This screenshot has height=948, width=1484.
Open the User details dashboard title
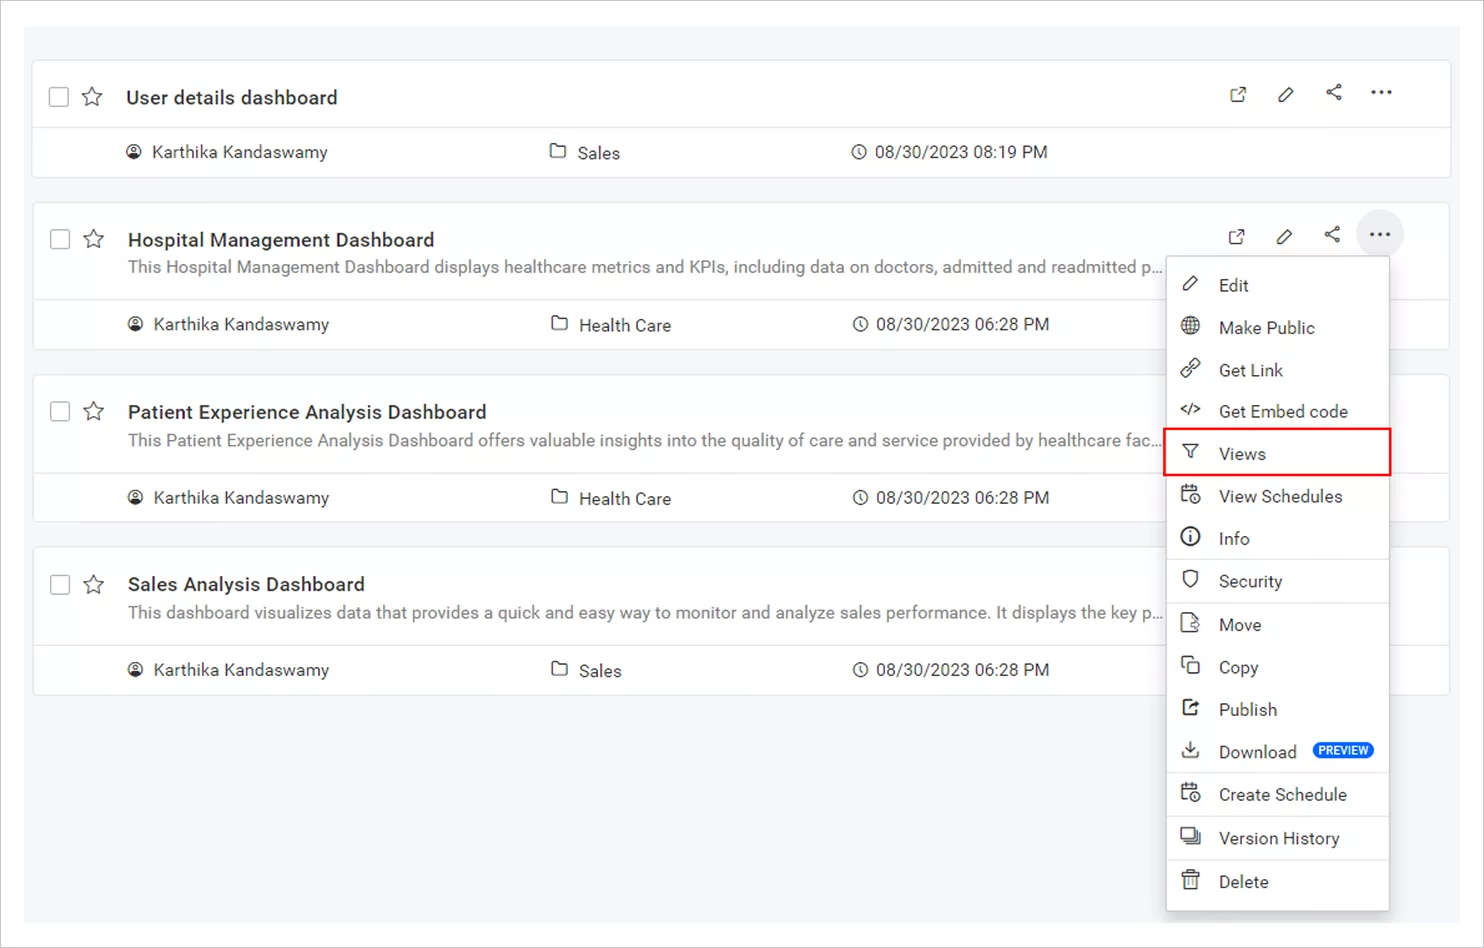click(231, 97)
